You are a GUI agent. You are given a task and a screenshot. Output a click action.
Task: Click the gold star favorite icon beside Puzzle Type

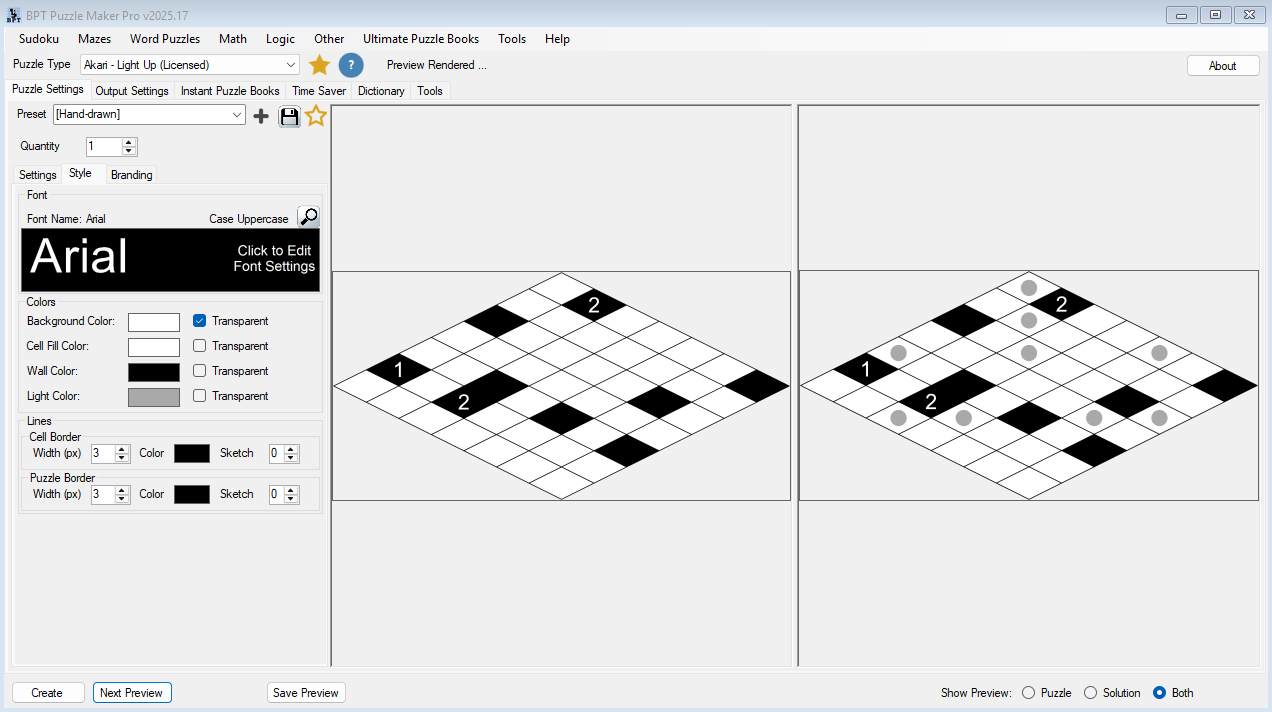(x=320, y=64)
